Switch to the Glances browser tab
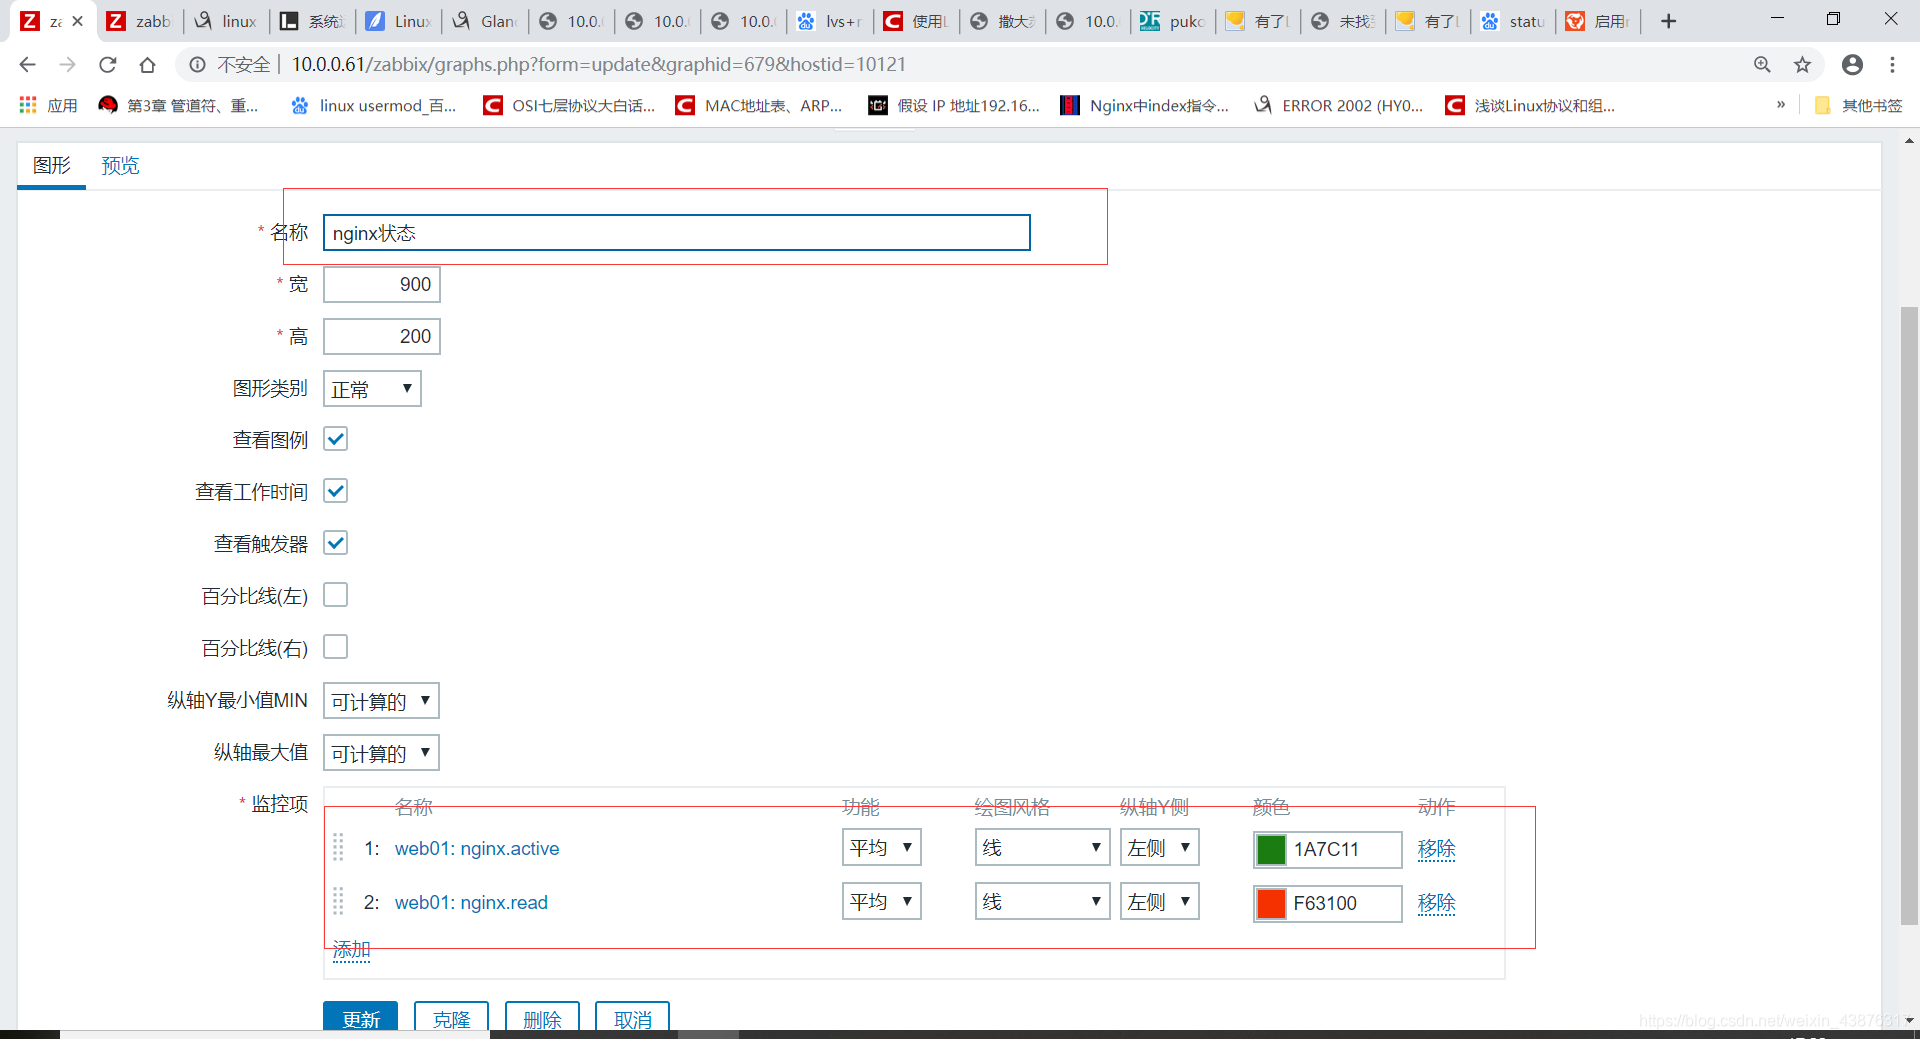1920x1039 pixels. (x=487, y=21)
